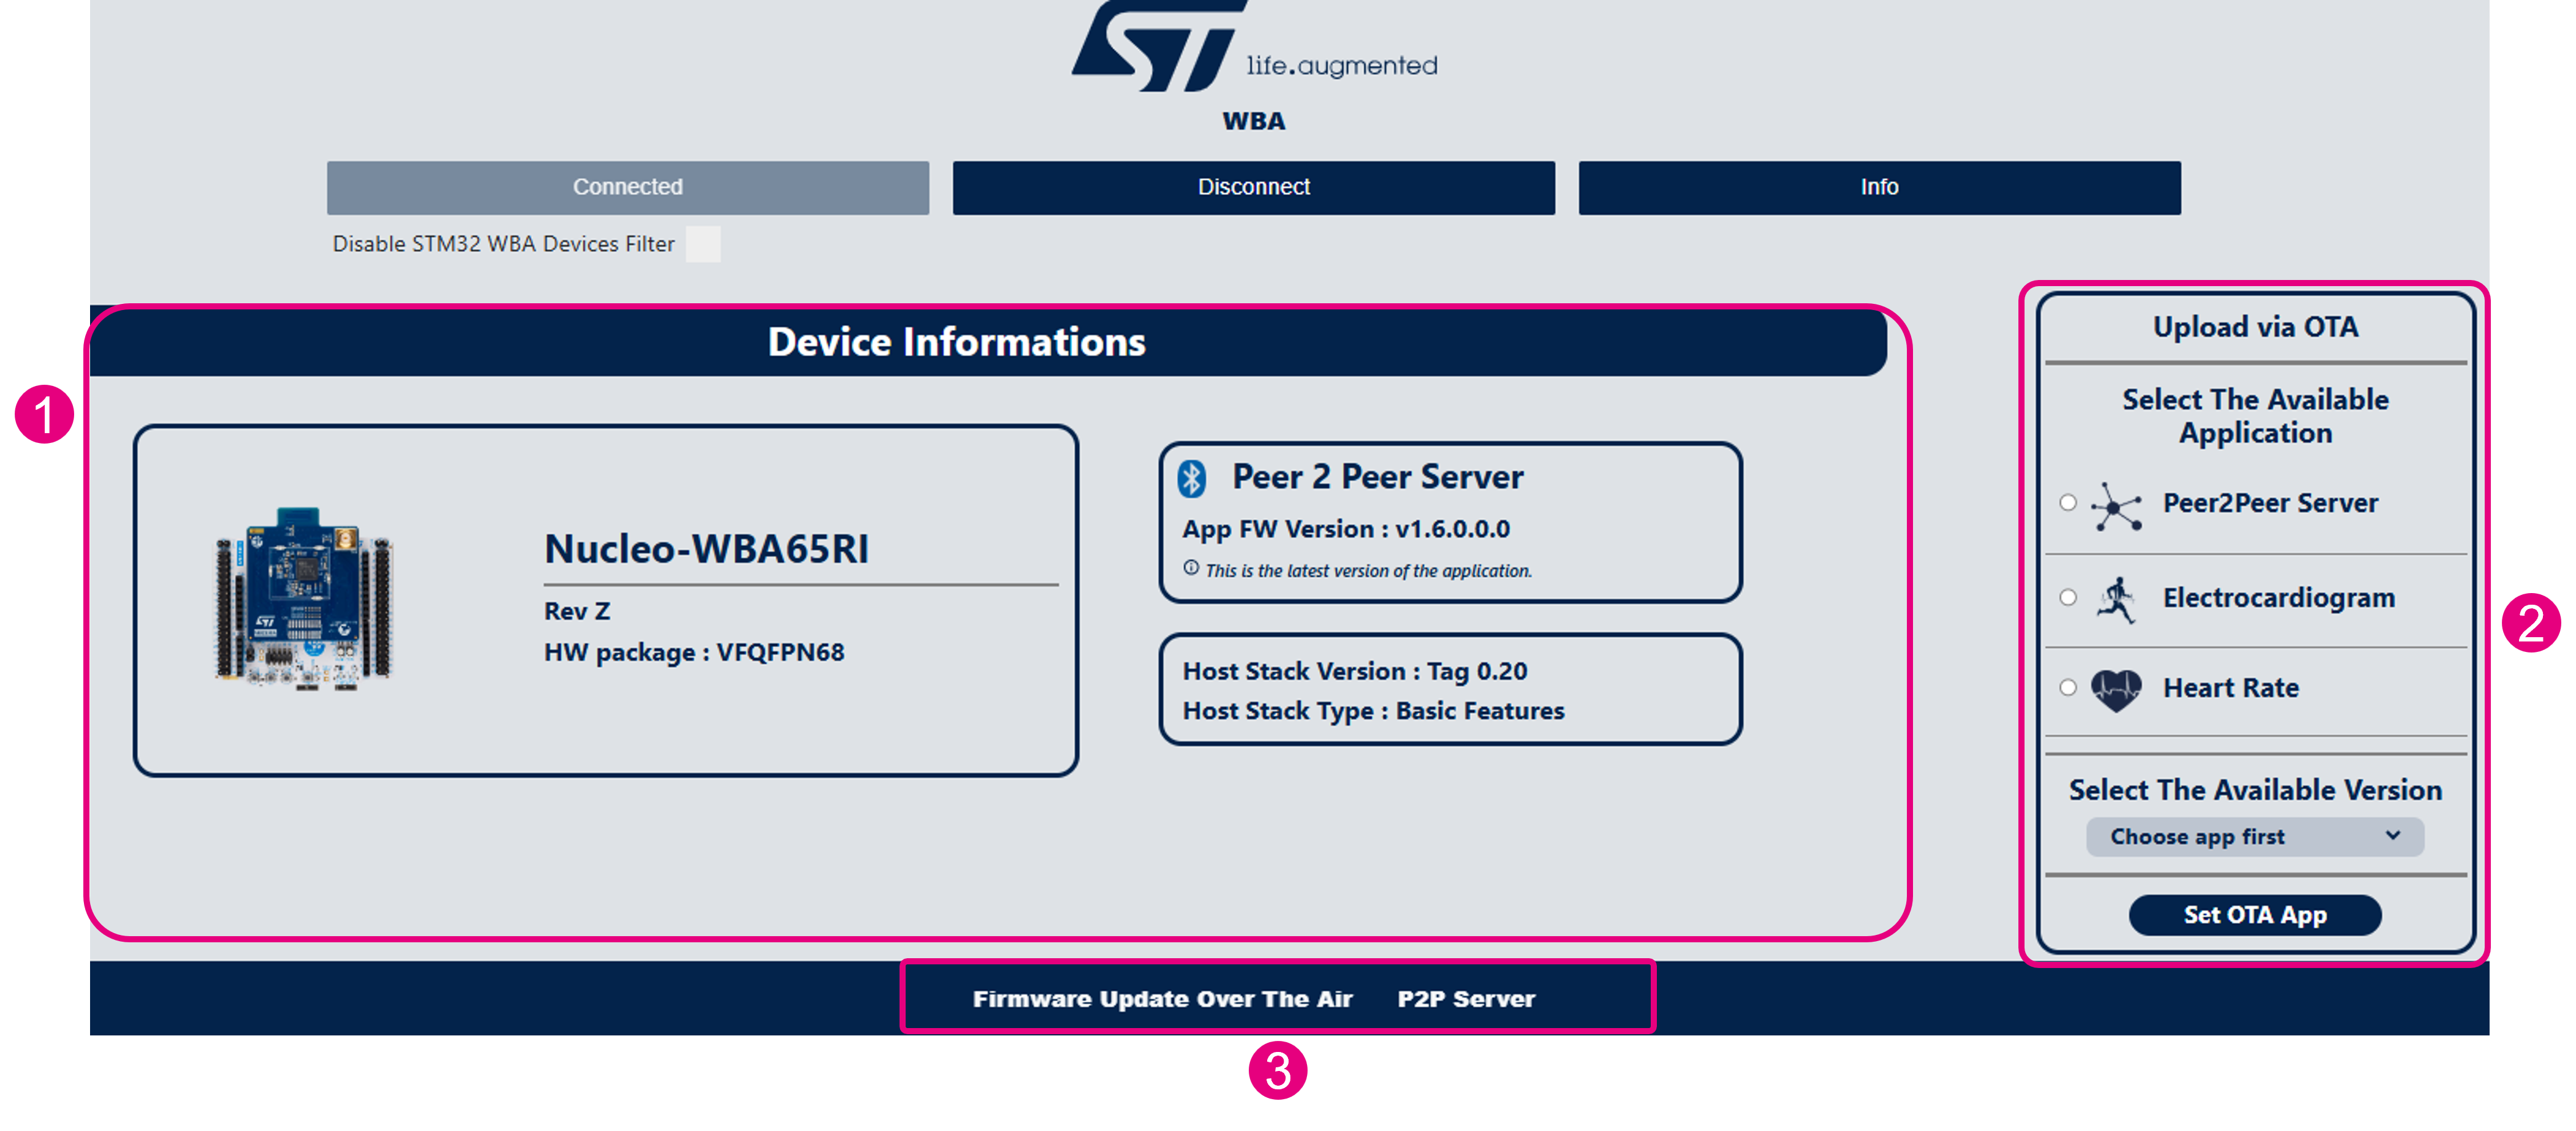Screen dimensions: 2576x1131
Task: Click the Nucleo-WBA65RI board image
Action: pyautogui.click(x=305, y=598)
